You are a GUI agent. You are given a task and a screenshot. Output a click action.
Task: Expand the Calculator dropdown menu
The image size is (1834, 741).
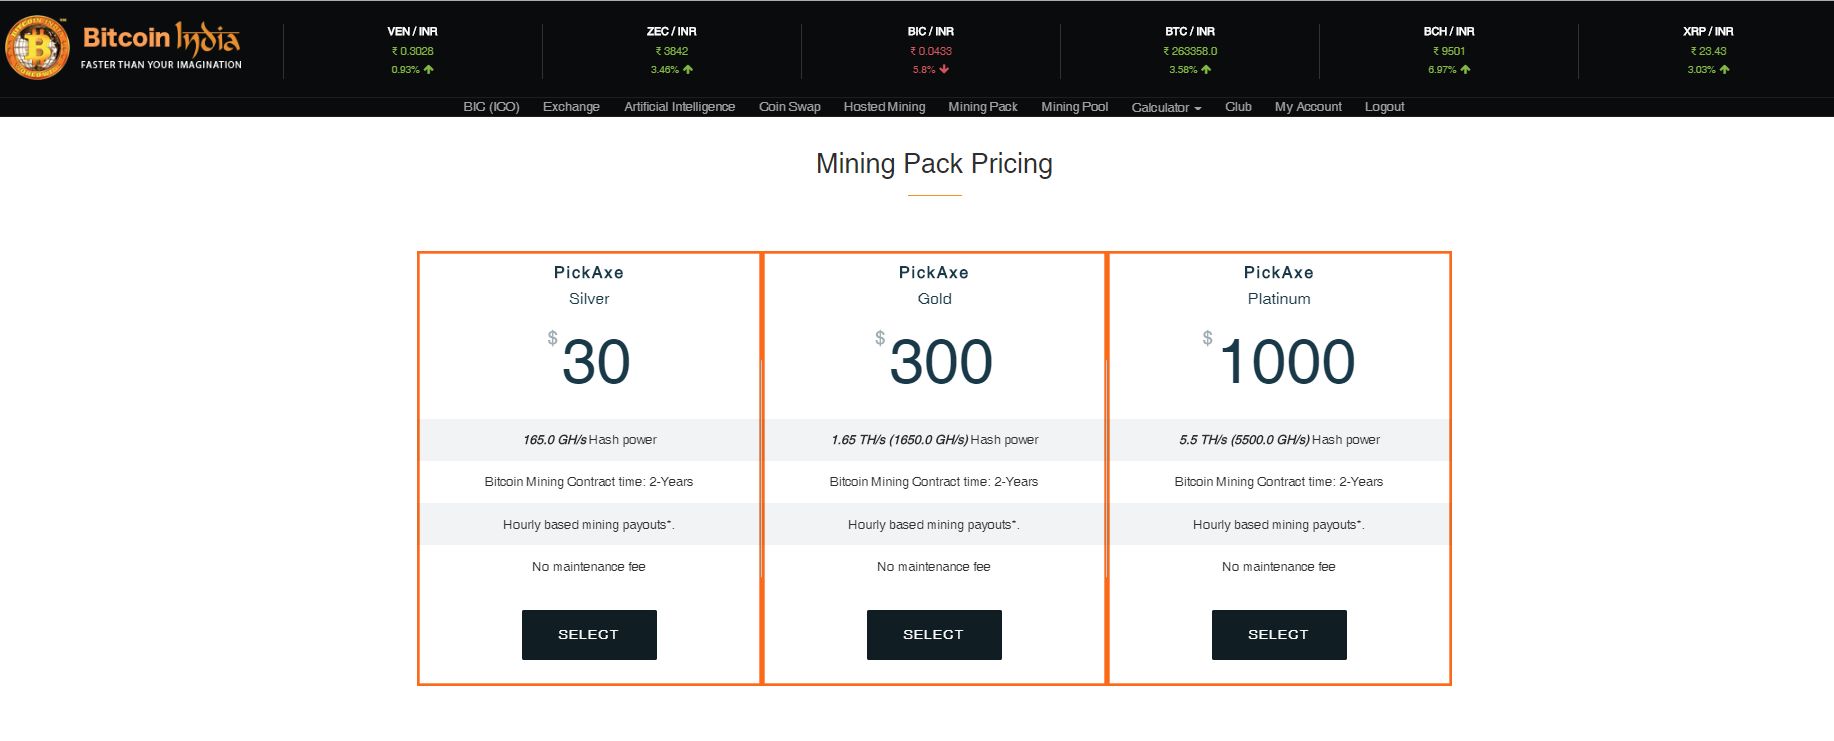coord(1166,107)
